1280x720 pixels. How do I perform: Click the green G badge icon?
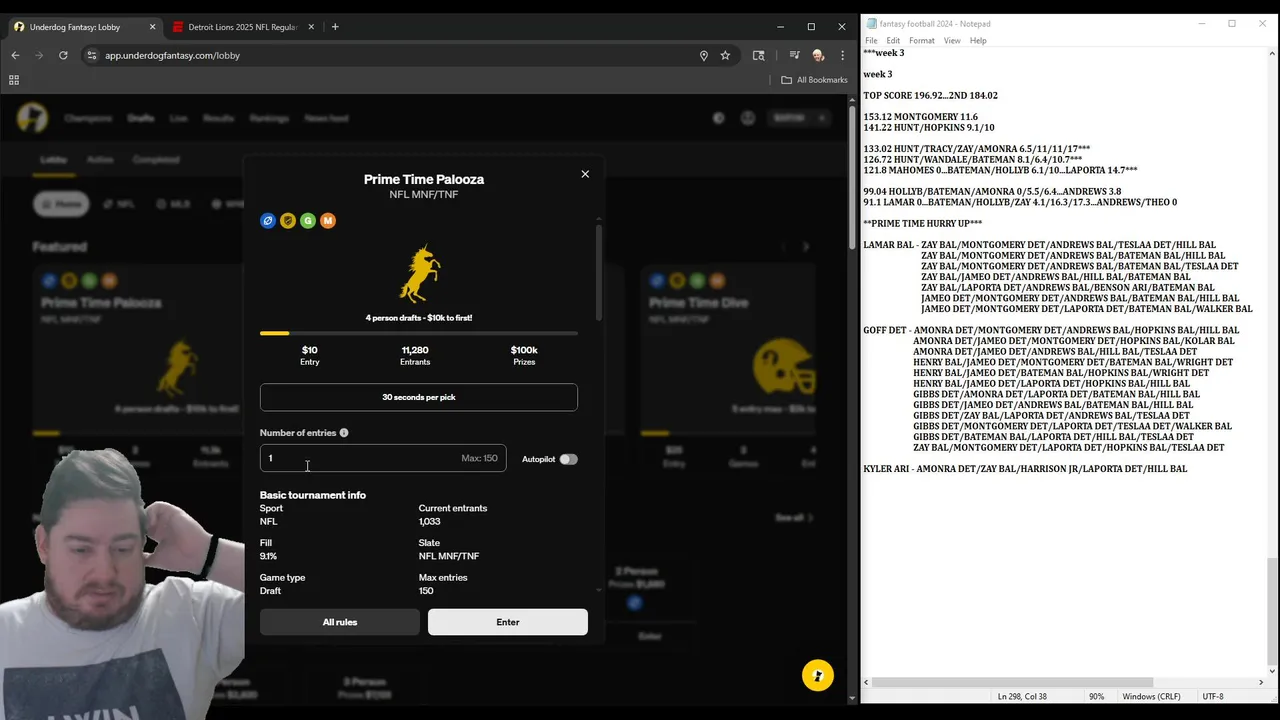tap(308, 220)
